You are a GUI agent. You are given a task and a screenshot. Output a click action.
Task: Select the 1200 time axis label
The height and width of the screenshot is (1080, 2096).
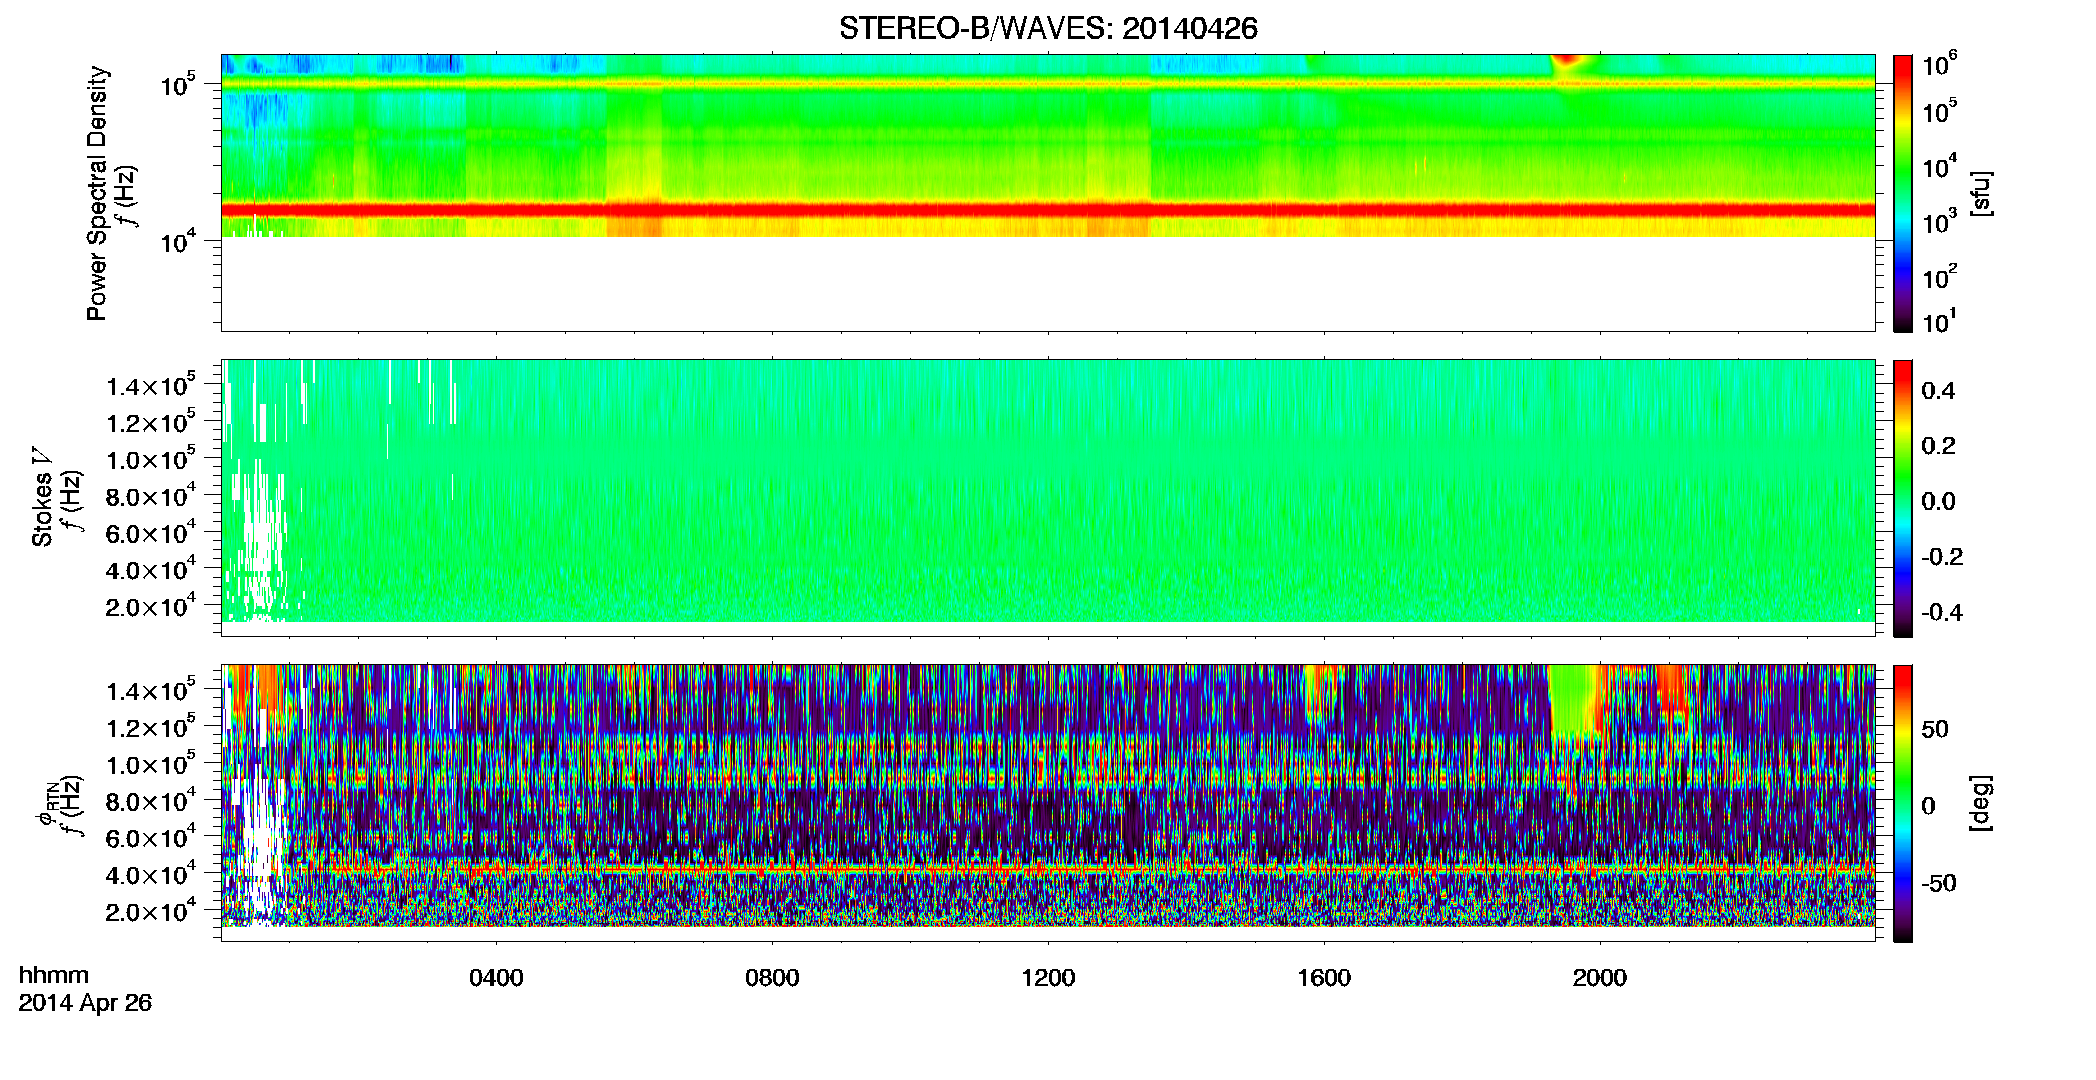[x=1048, y=978]
